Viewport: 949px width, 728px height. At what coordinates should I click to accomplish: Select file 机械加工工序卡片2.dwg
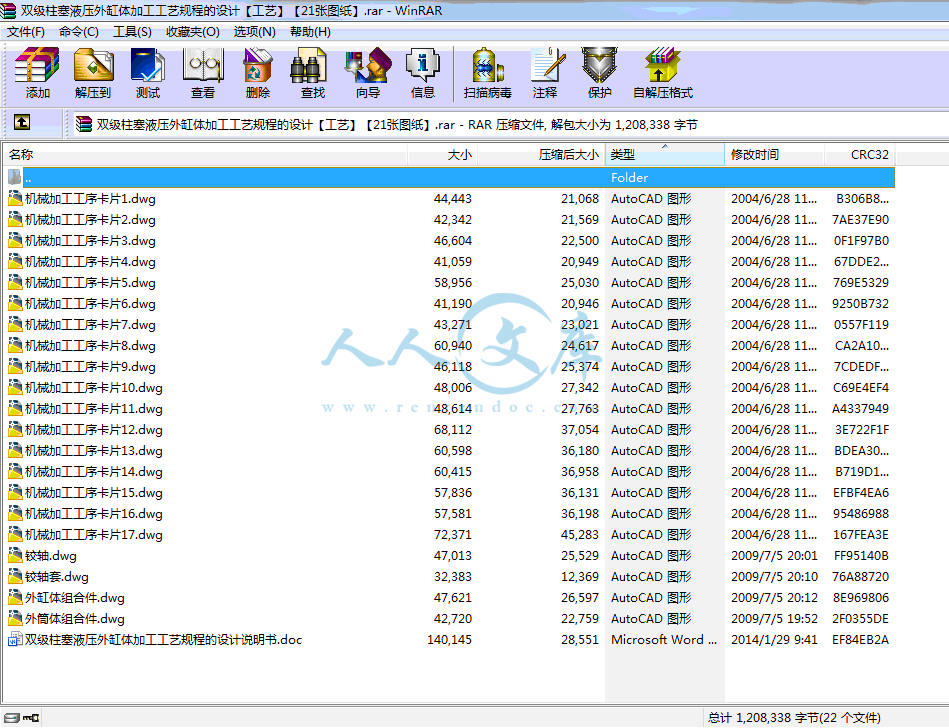point(90,220)
